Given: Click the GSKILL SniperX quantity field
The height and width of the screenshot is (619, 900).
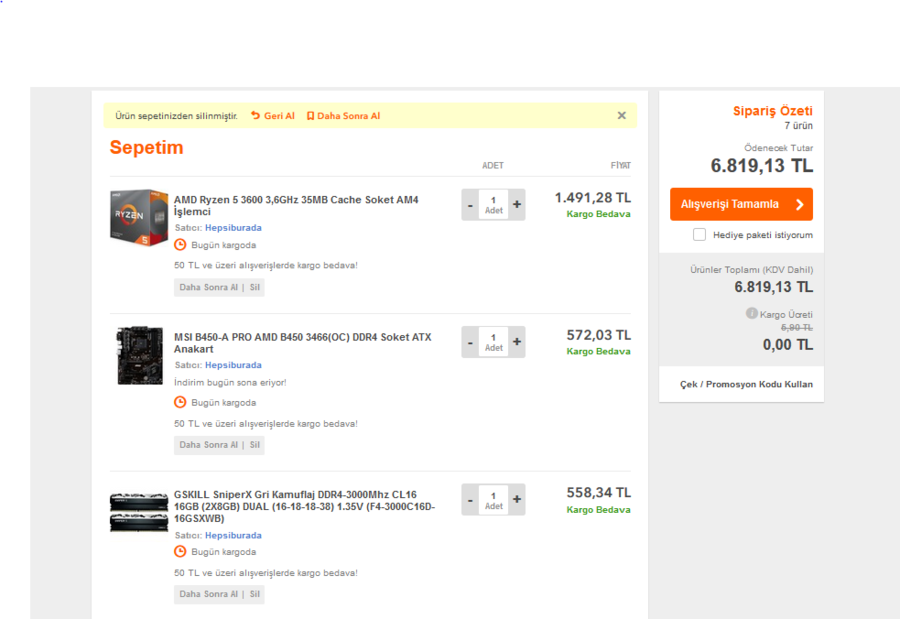Looking at the screenshot, I should [494, 500].
